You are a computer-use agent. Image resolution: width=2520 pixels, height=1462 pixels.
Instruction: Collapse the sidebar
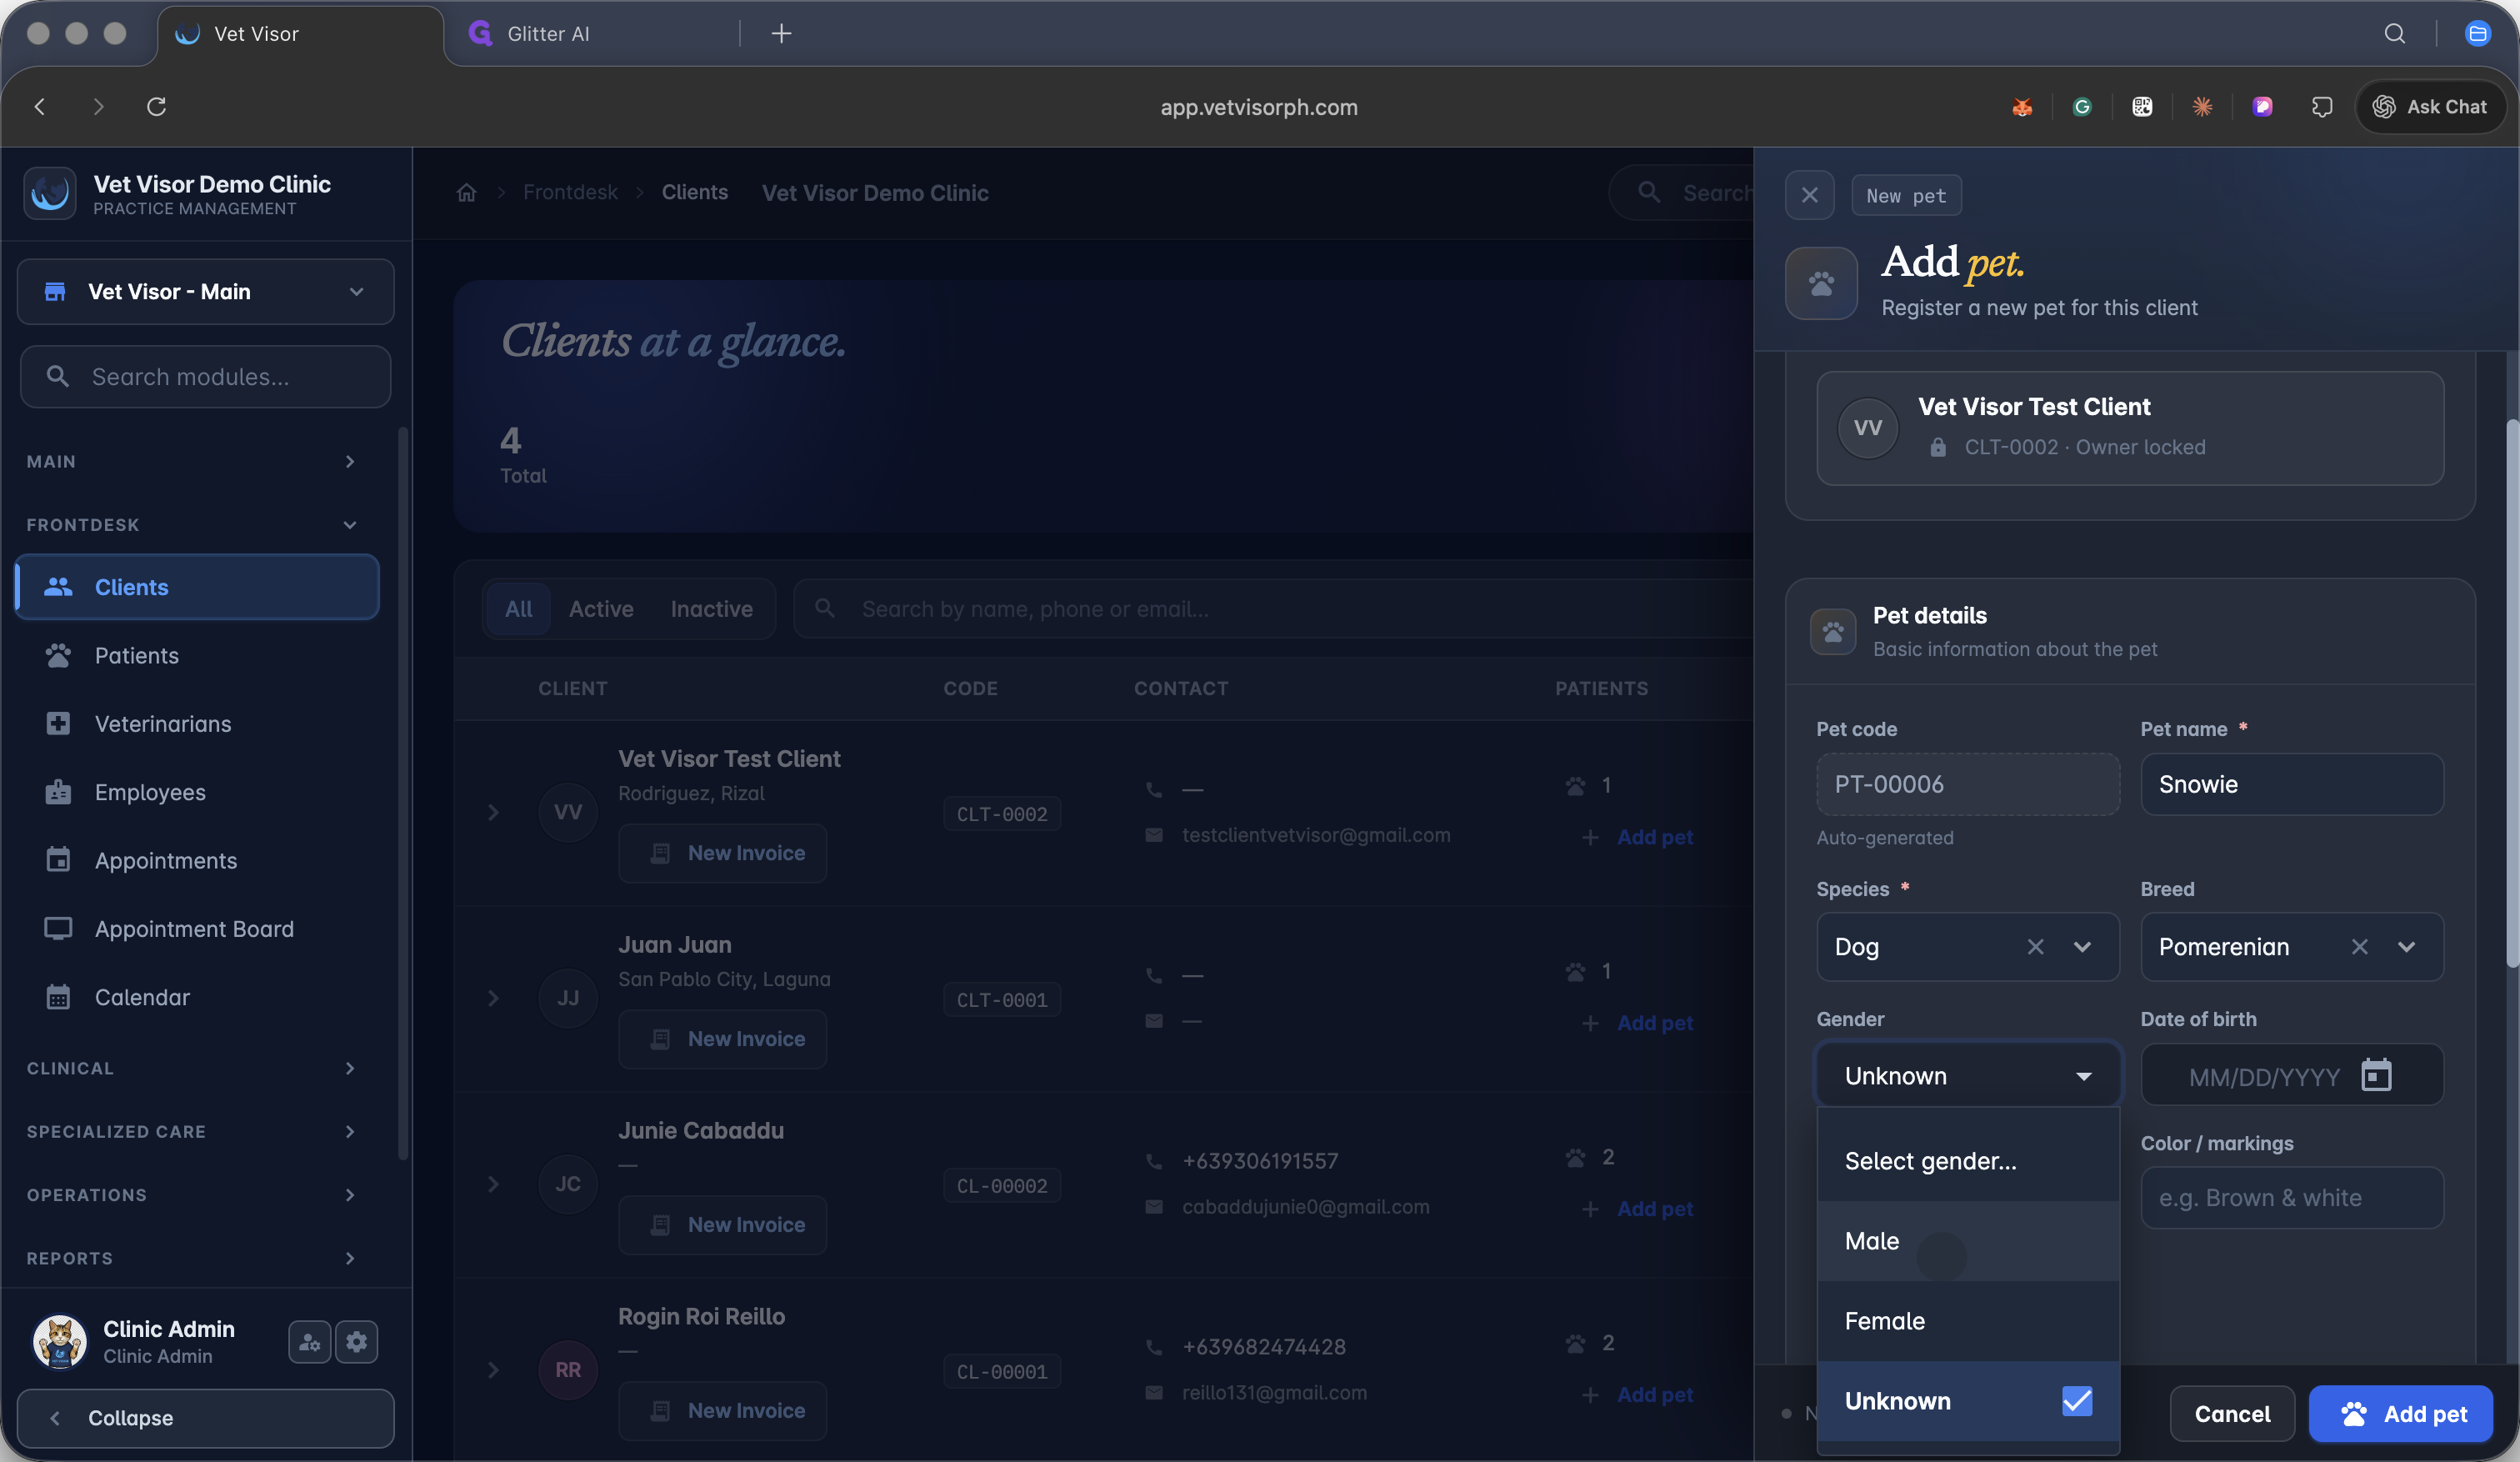tap(205, 1417)
